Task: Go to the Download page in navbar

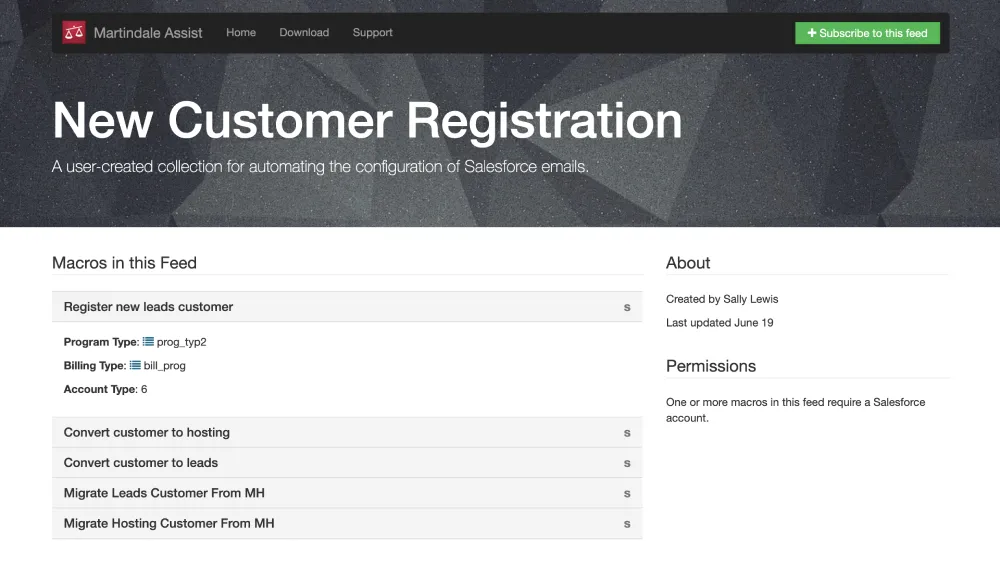Action: coord(304,33)
